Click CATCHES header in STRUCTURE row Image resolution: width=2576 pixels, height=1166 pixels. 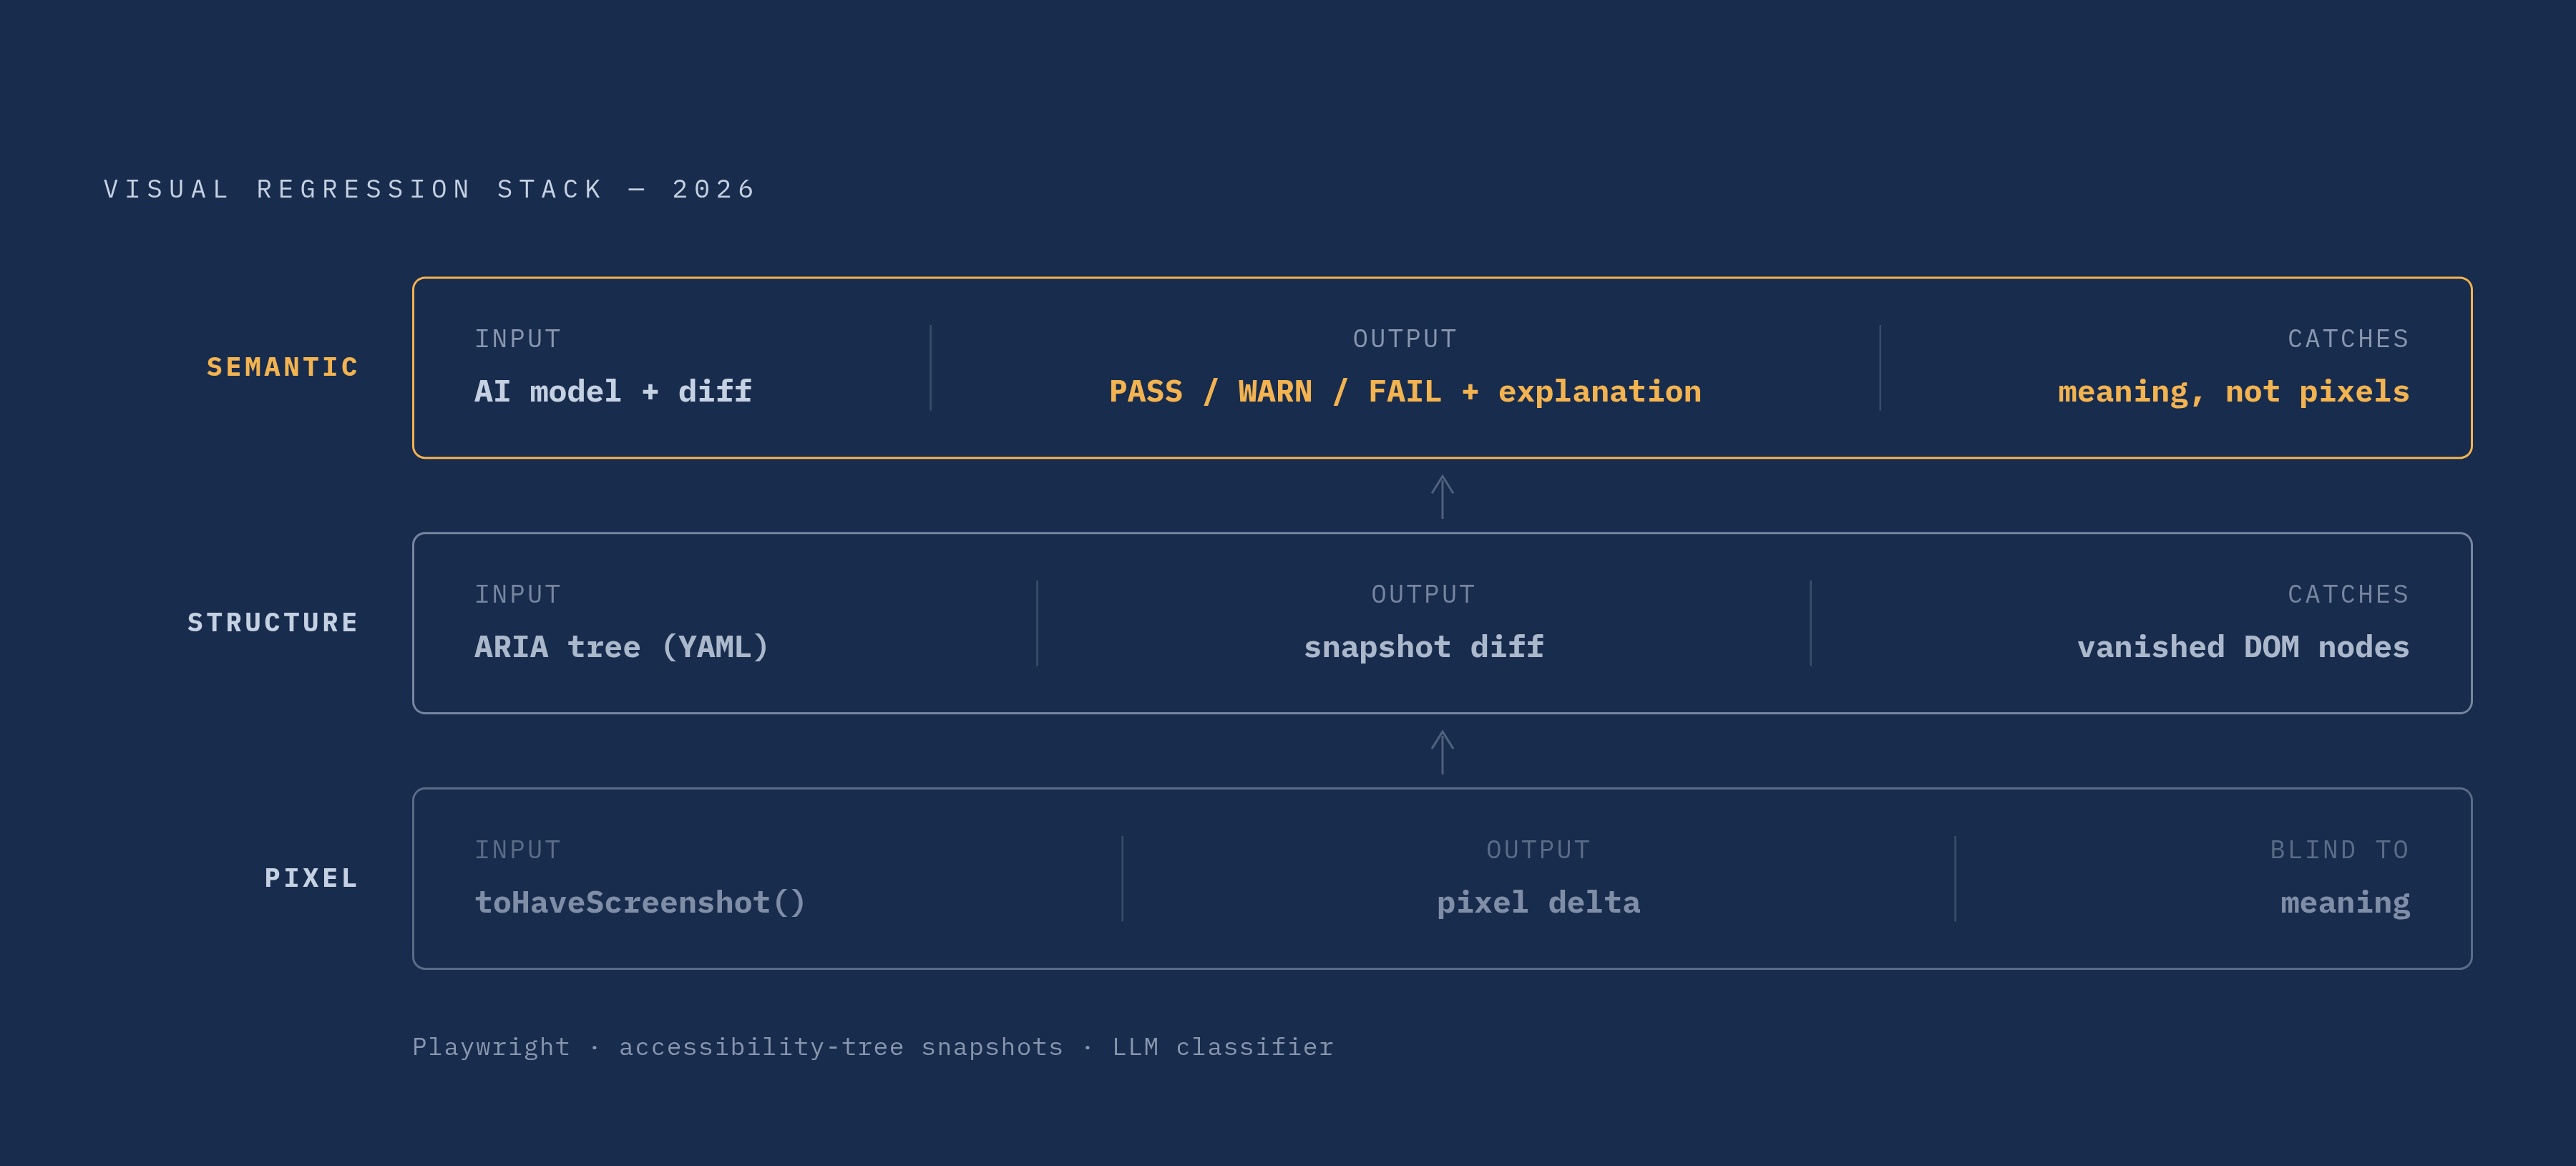pyautogui.click(x=2348, y=594)
